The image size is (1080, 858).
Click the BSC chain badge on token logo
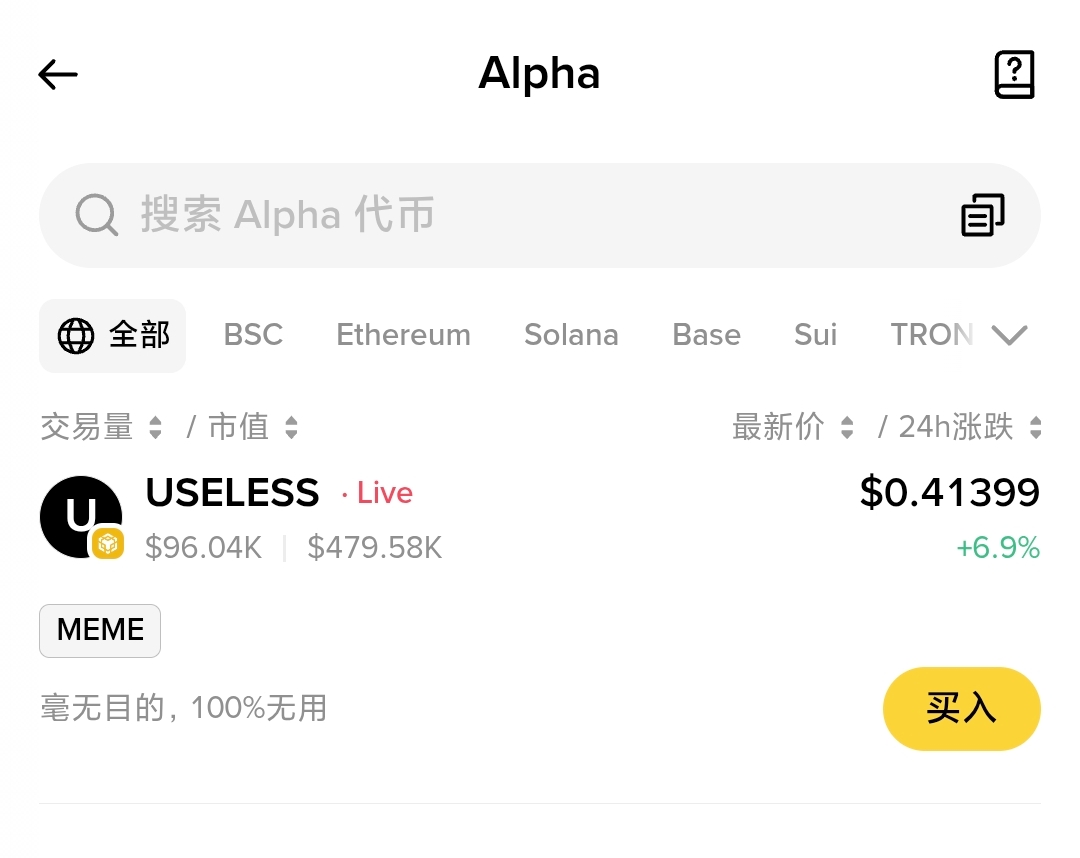tap(108, 544)
